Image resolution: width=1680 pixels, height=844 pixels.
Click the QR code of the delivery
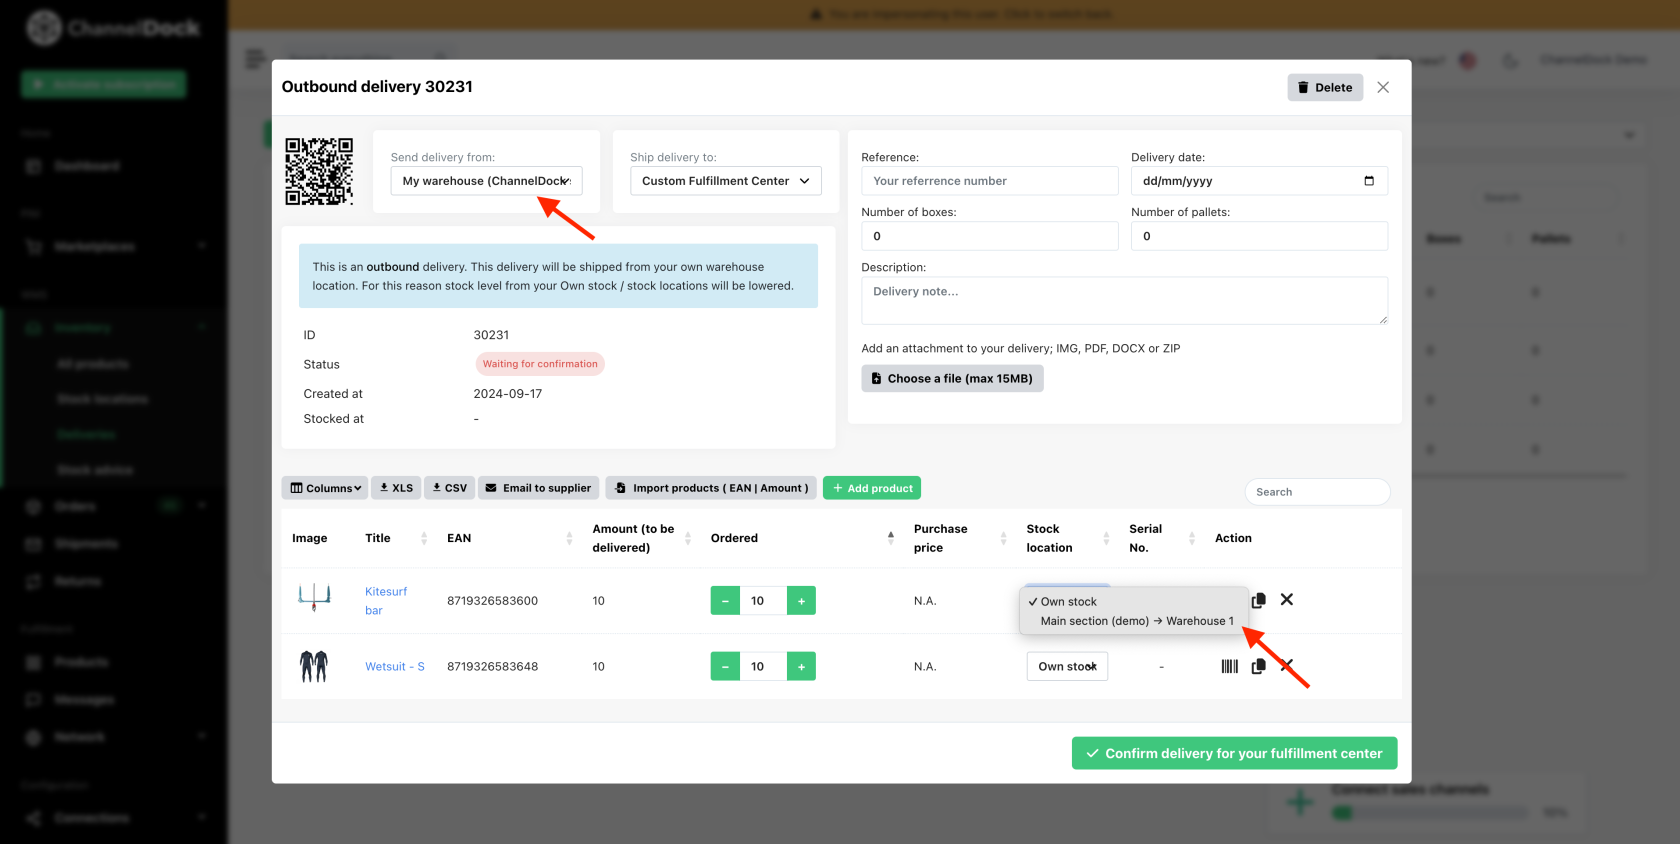[x=319, y=171]
